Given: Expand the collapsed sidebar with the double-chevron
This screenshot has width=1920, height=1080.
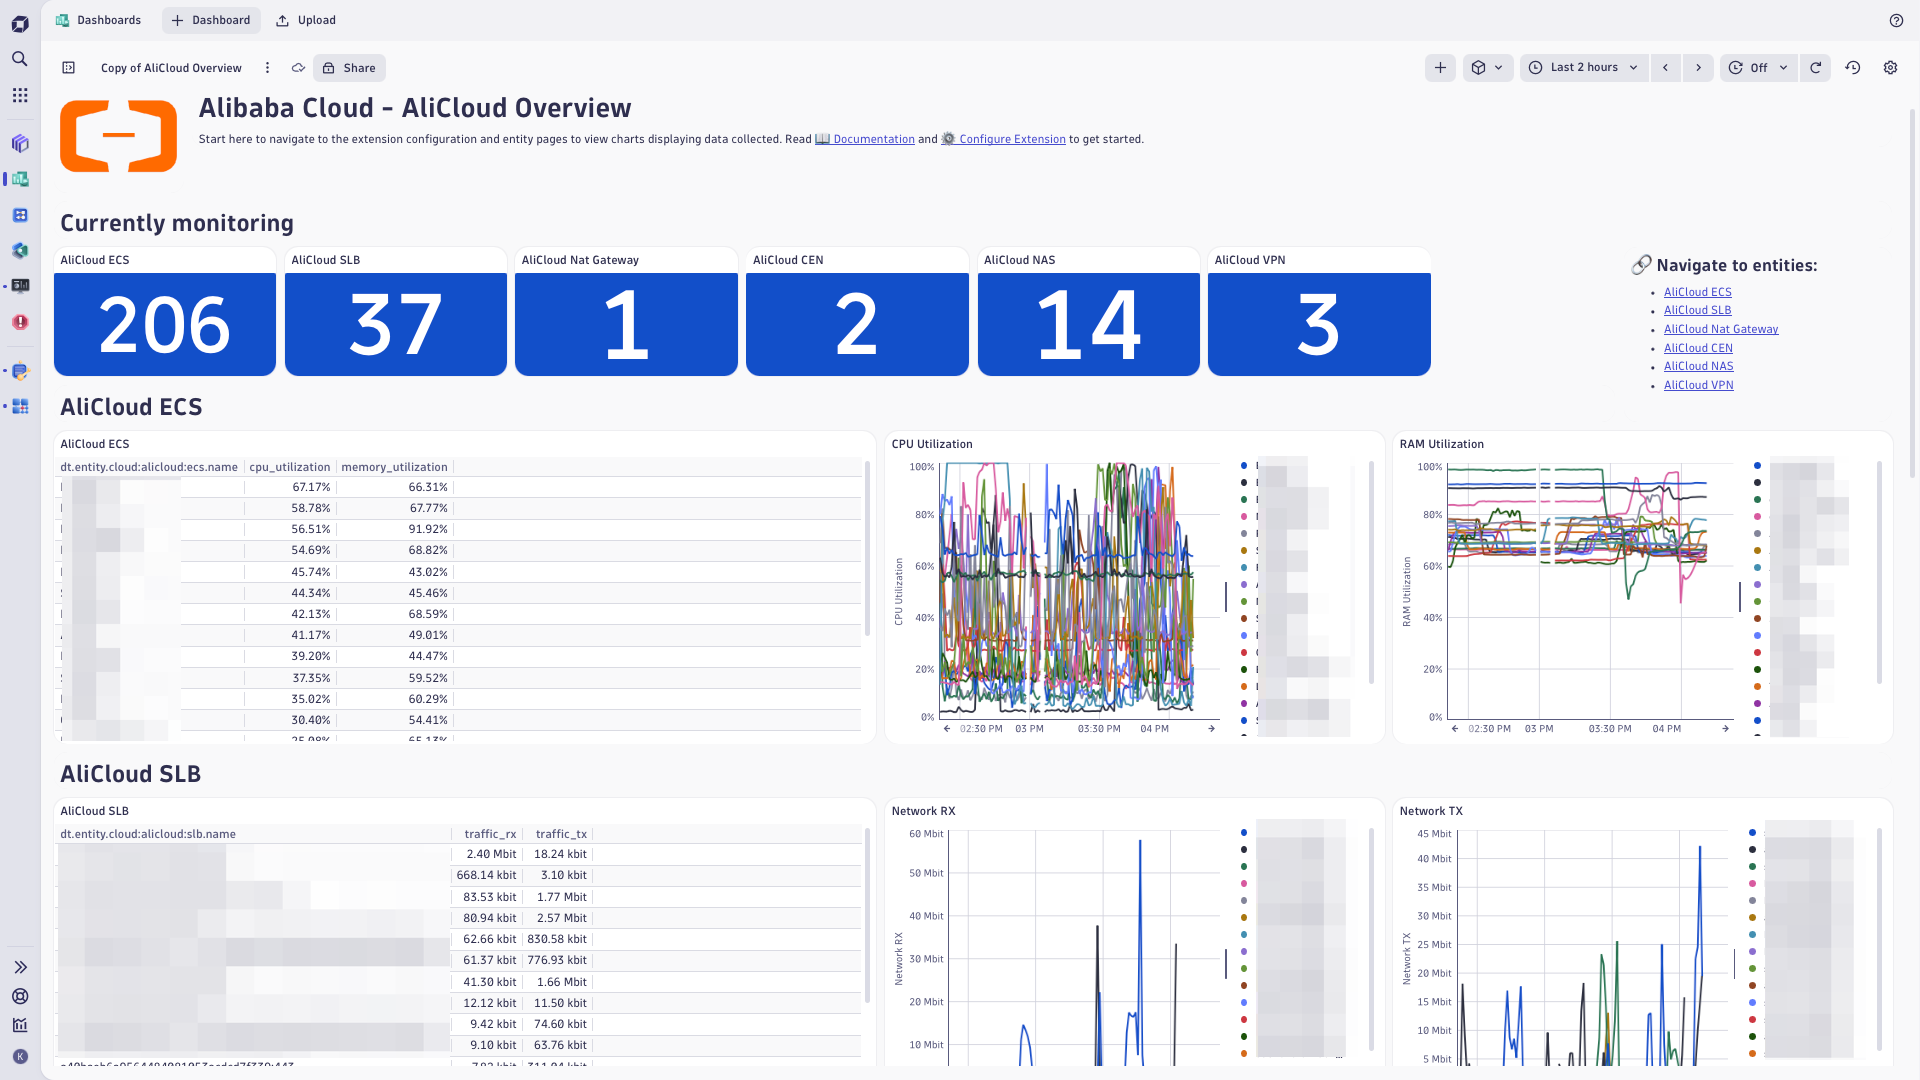Looking at the screenshot, I should click(x=19, y=966).
